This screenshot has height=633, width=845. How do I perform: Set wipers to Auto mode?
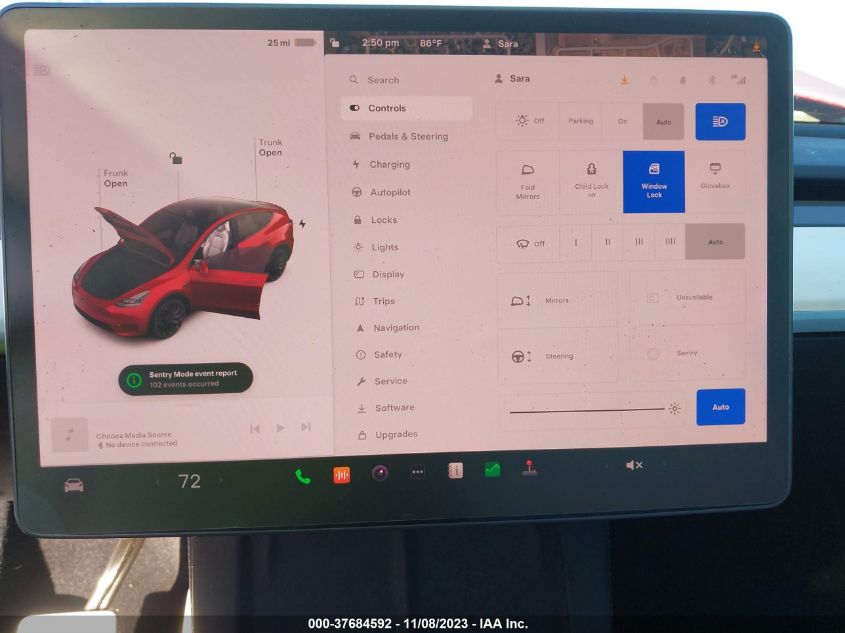coord(715,242)
